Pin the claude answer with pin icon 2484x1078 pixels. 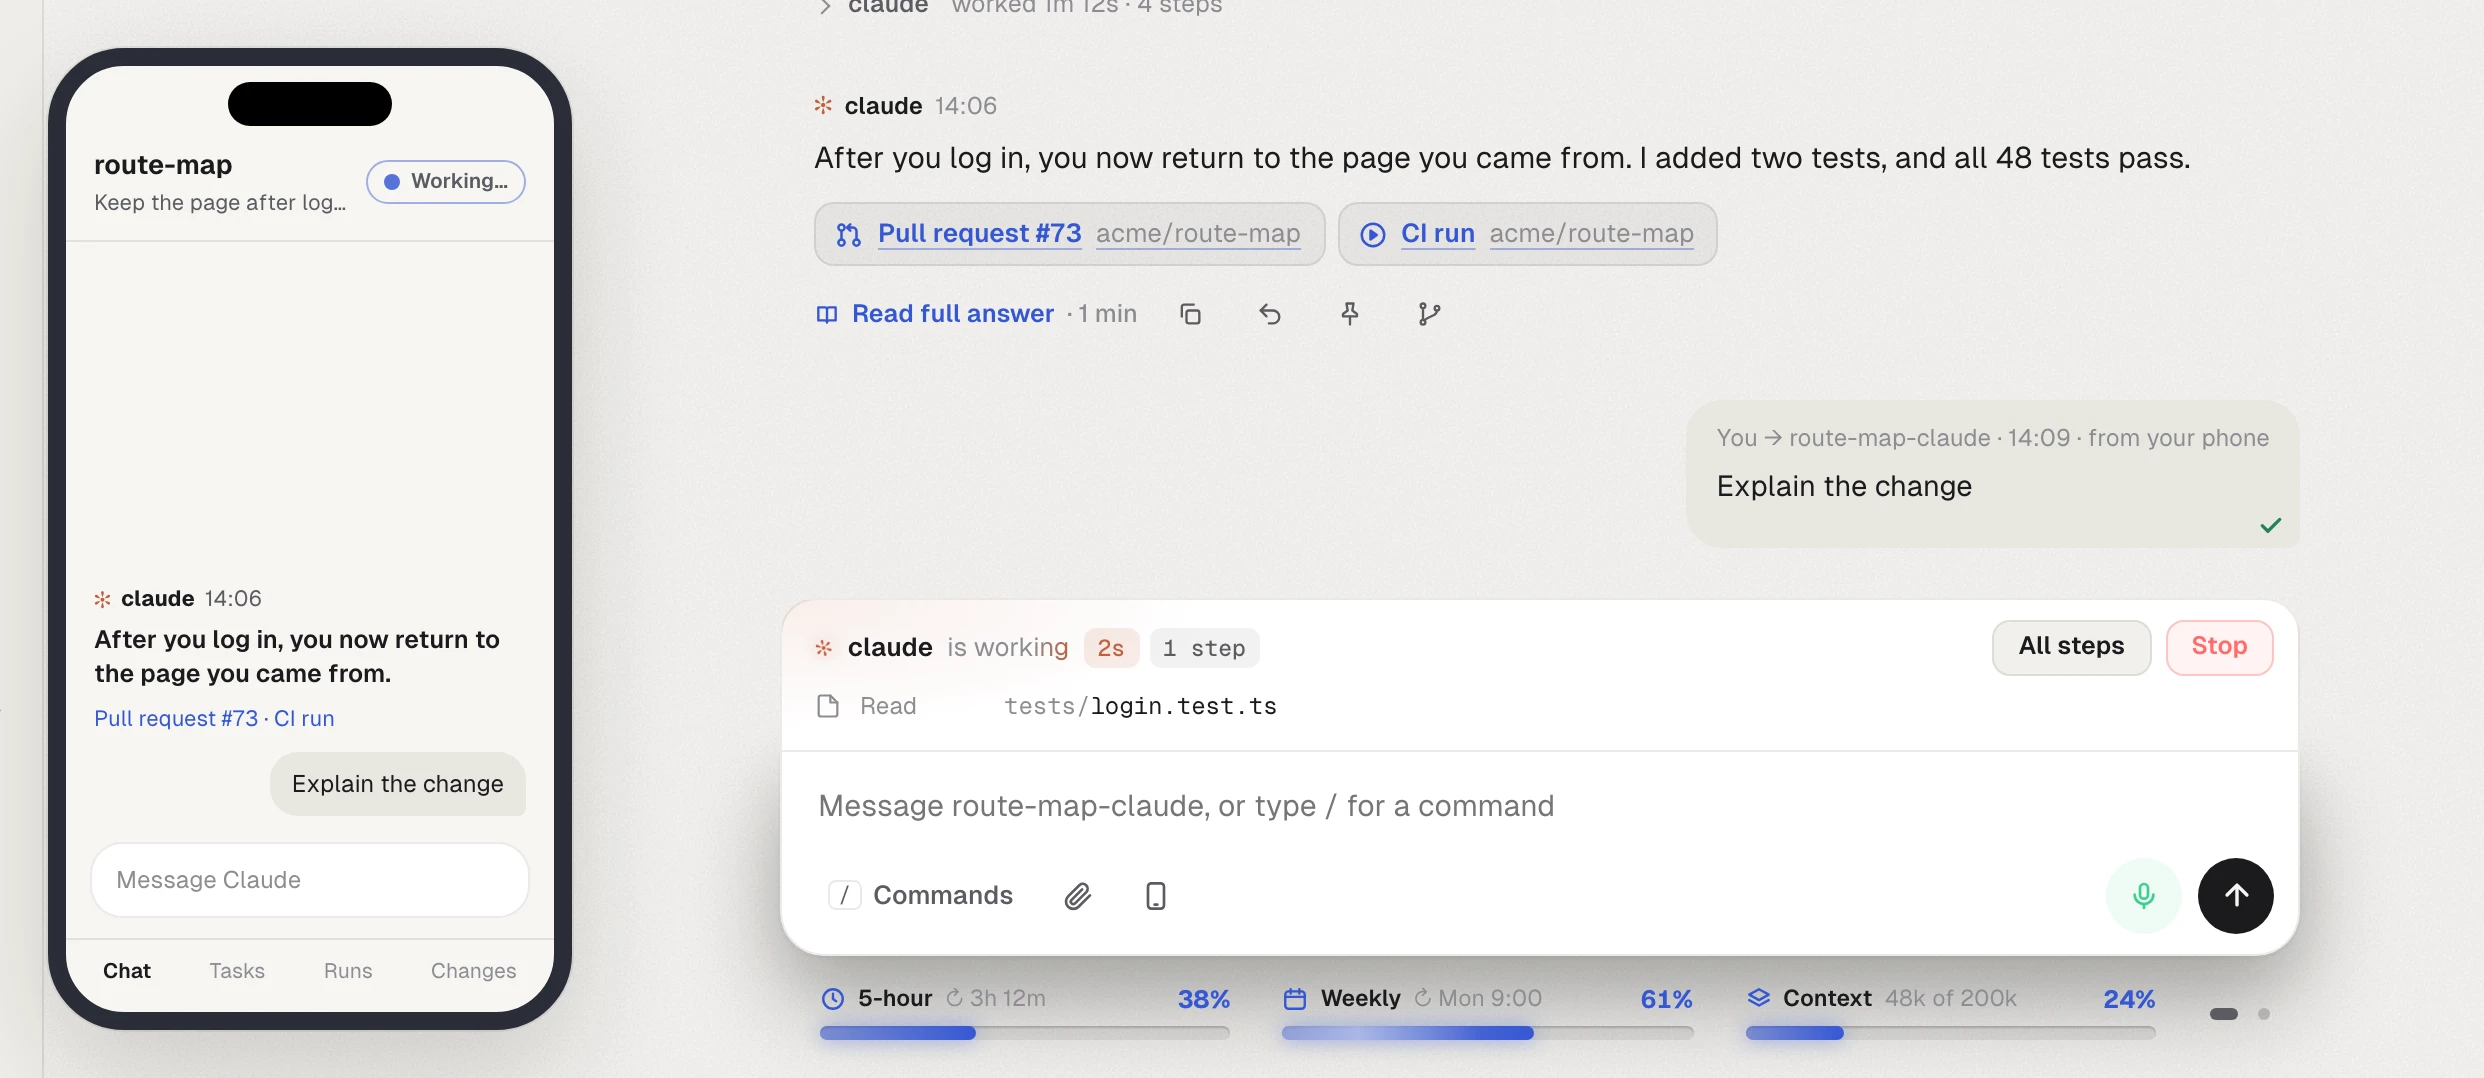click(x=1350, y=314)
